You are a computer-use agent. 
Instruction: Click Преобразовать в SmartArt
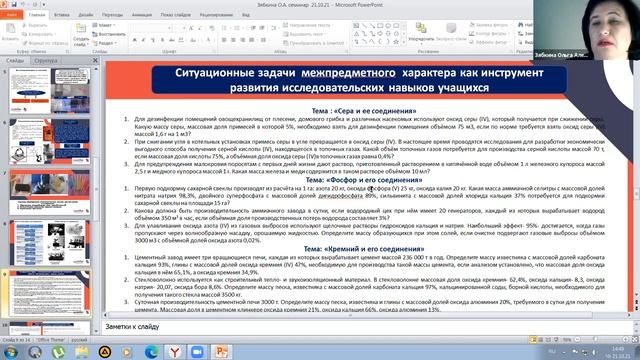click(x=315, y=43)
